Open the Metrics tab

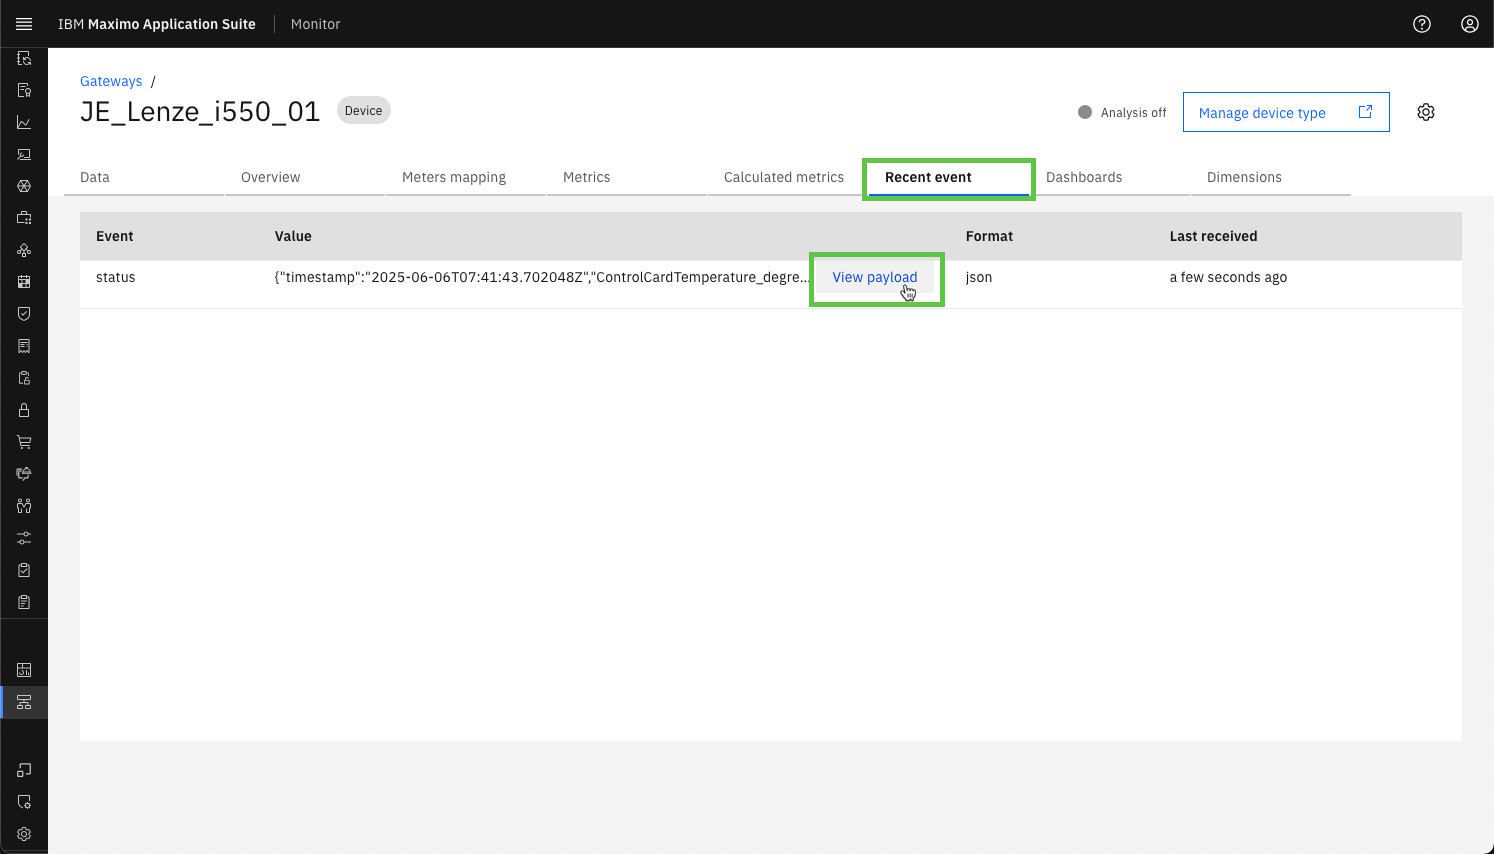627,177
